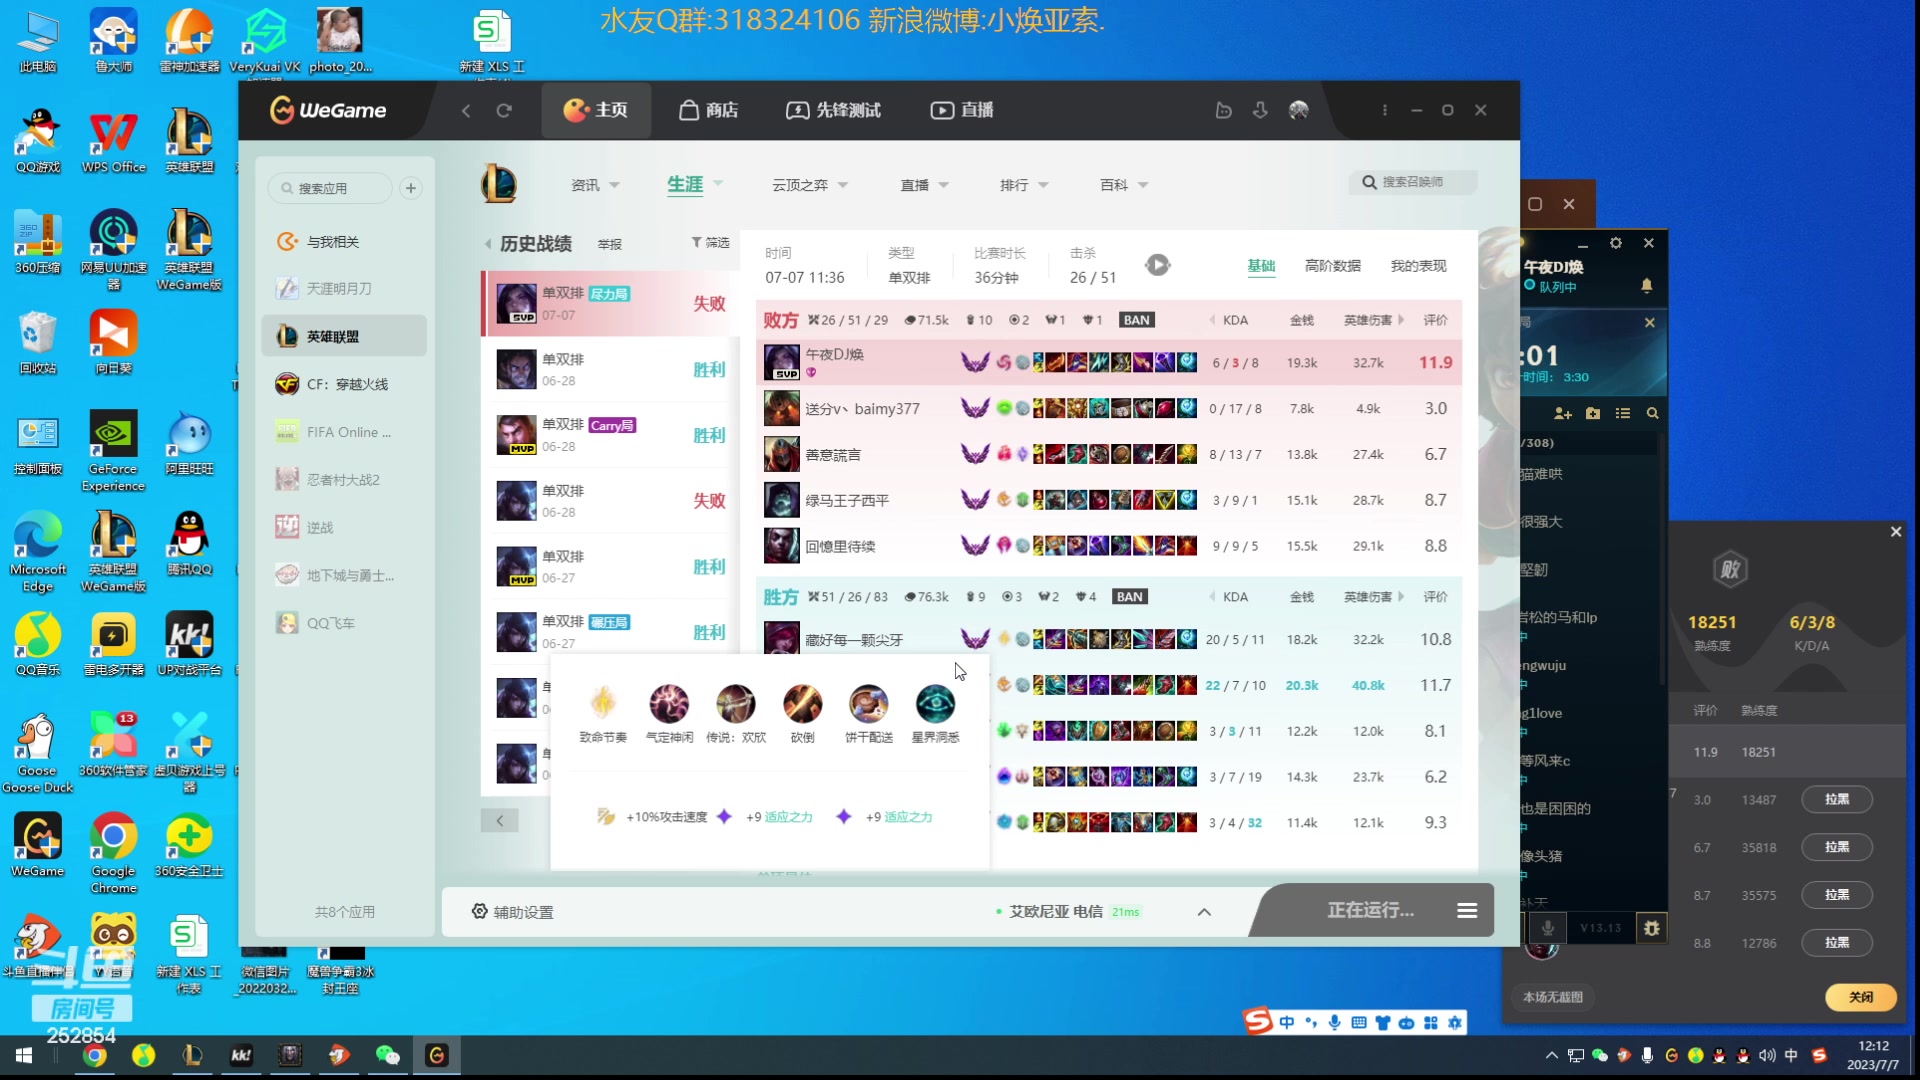Click the 举报 report link
This screenshot has width=1920, height=1080.
610,244
